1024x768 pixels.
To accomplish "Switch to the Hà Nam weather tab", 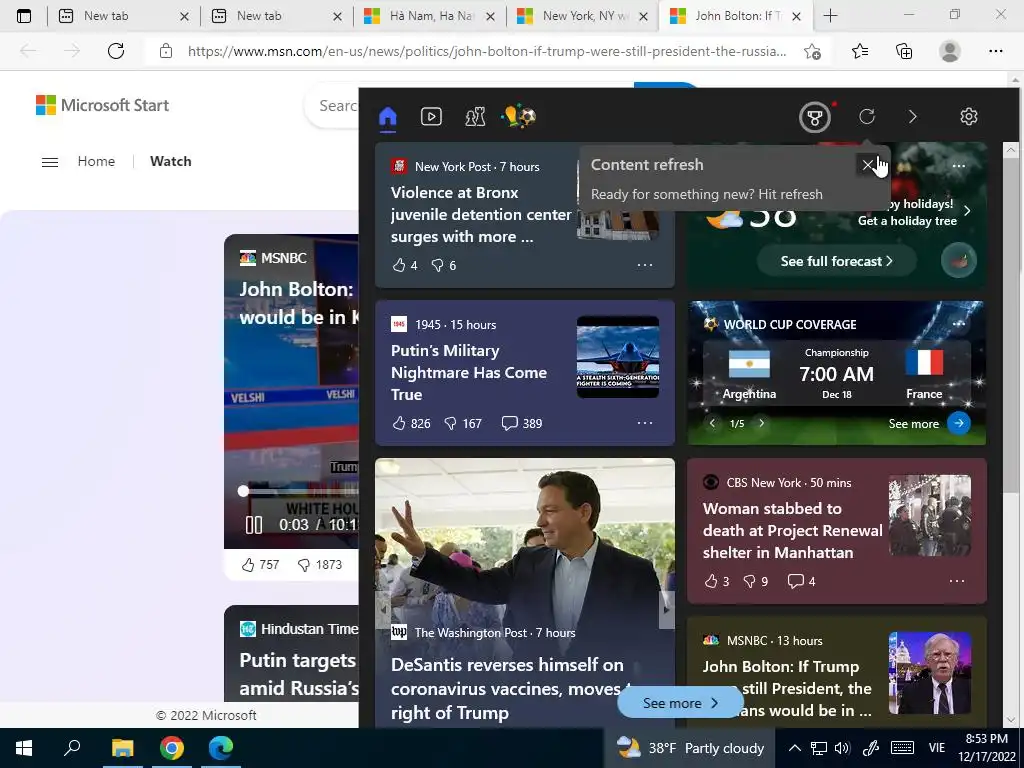I will coord(430,16).
